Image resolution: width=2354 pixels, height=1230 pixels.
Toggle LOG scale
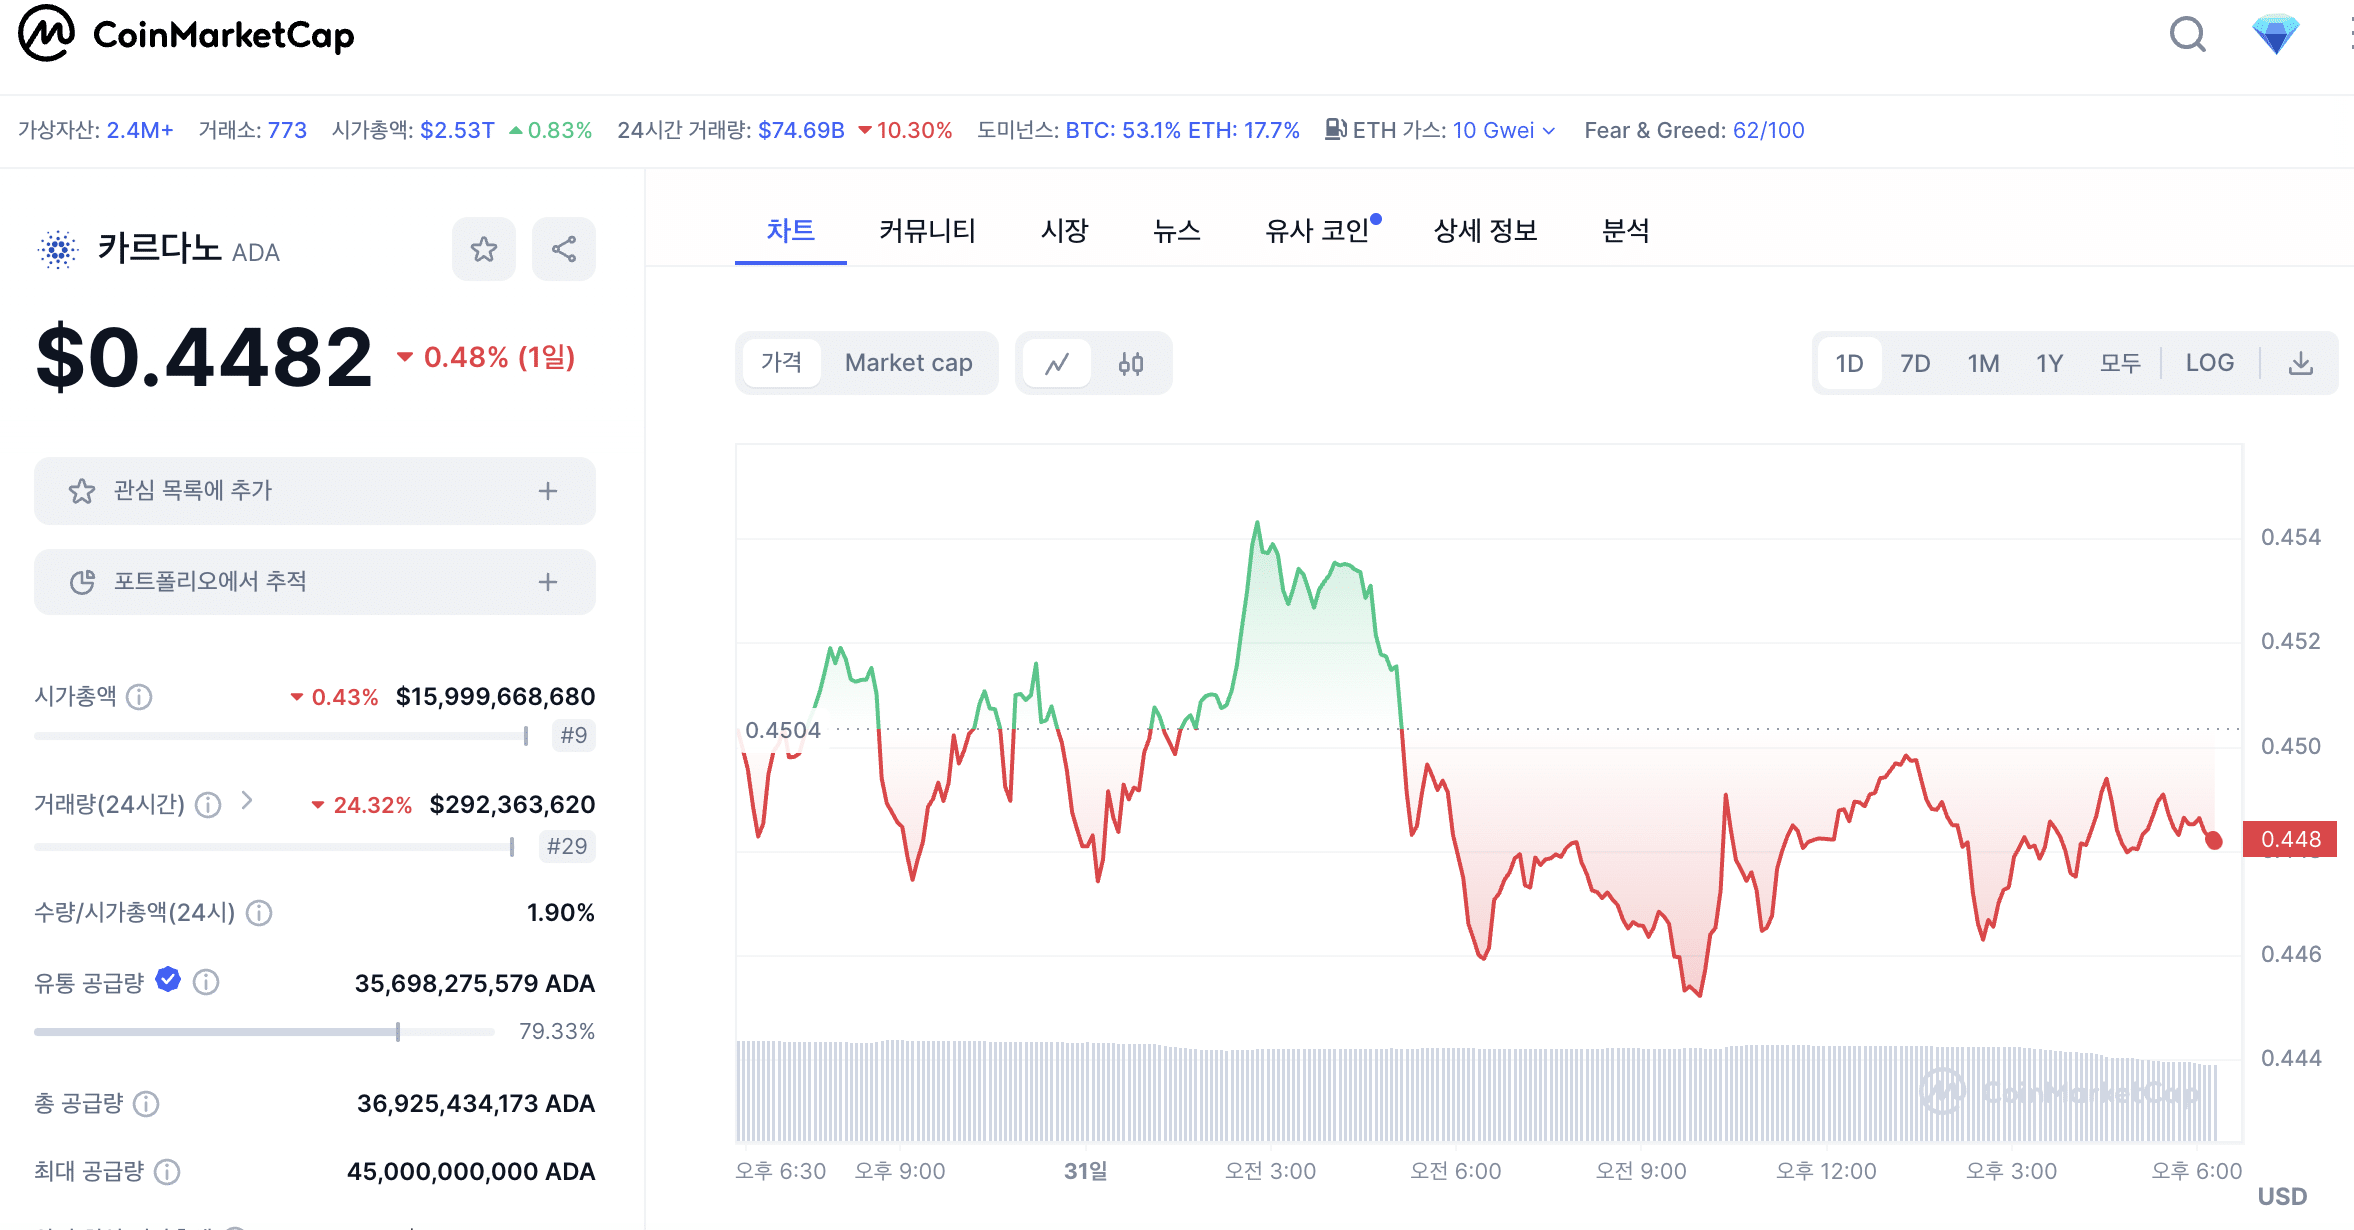click(x=2209, y=363)
